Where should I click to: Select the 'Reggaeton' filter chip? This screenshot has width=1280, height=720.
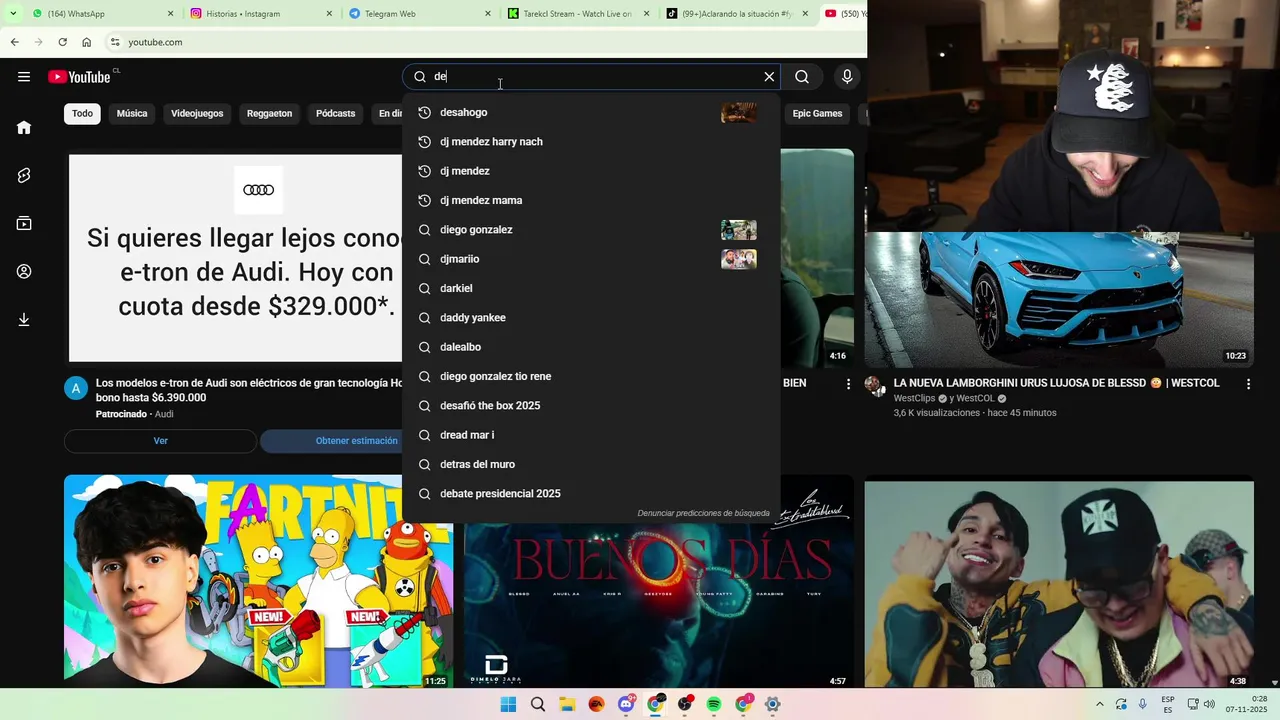[269, 113]
